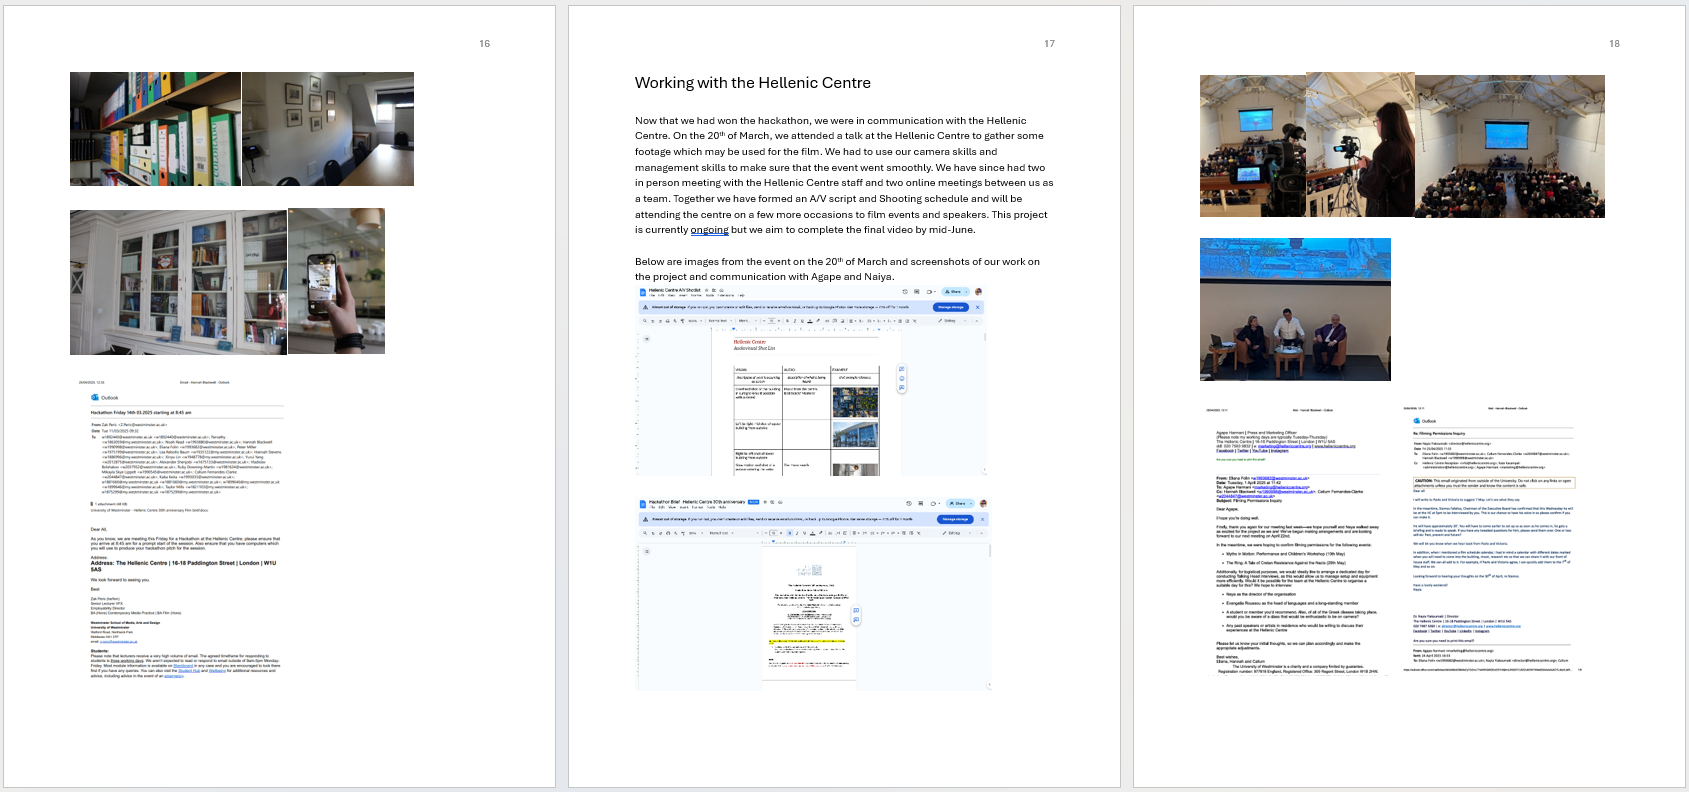The width and height of the screenshot is (1689, 792).
Task: Click "Have a lovely weekend!" in the reply
Action: 1430,585
